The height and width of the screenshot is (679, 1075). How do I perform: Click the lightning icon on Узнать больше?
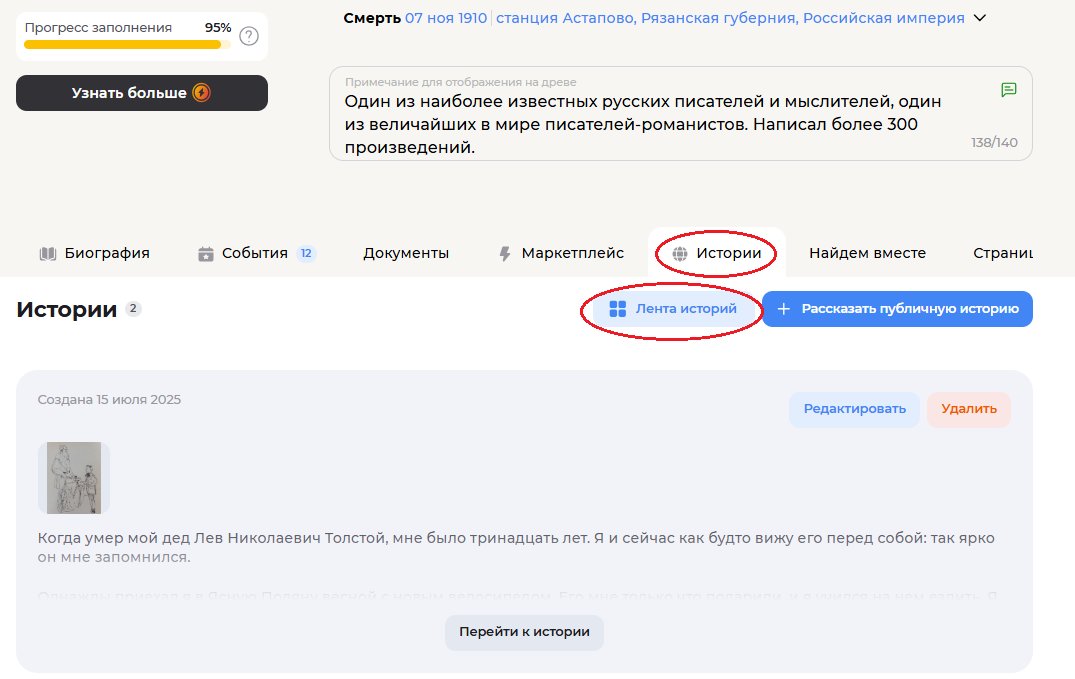pyautogui.click(x=201, y=93)
